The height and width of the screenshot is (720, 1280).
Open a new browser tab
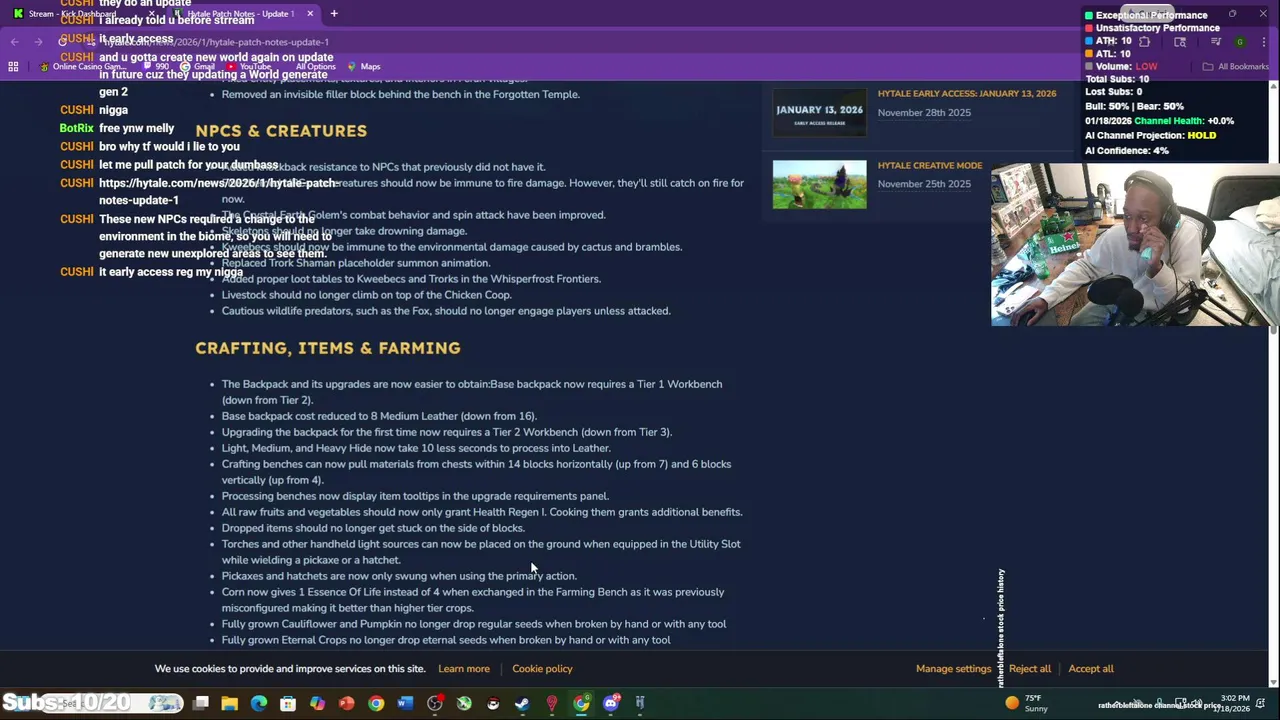pos(334,14)
